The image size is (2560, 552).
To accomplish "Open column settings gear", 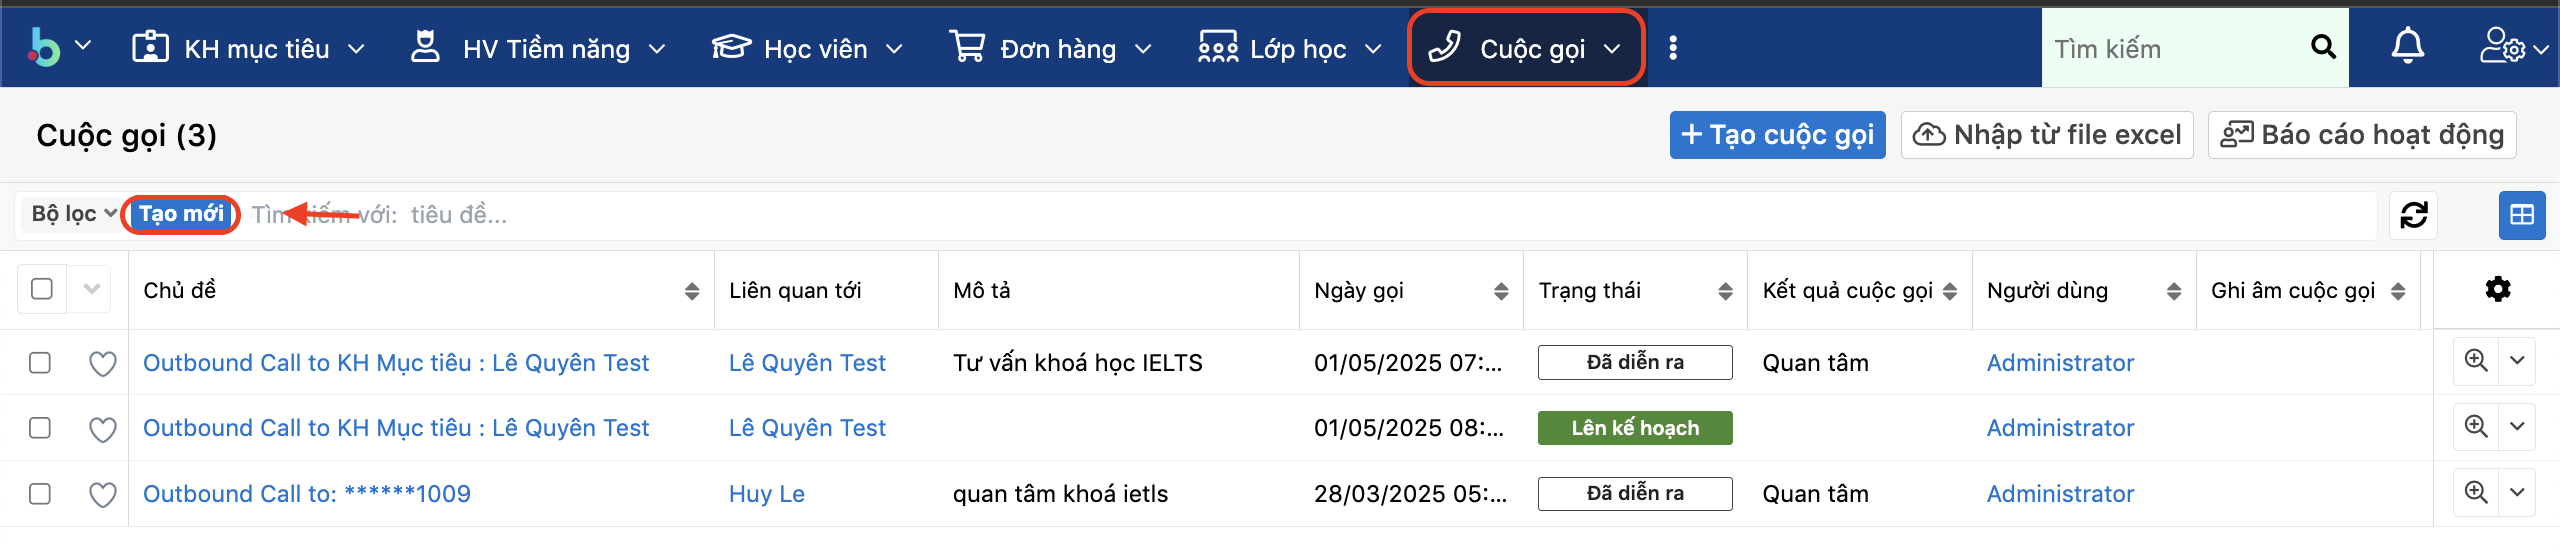I will [x=2497, y=290].
